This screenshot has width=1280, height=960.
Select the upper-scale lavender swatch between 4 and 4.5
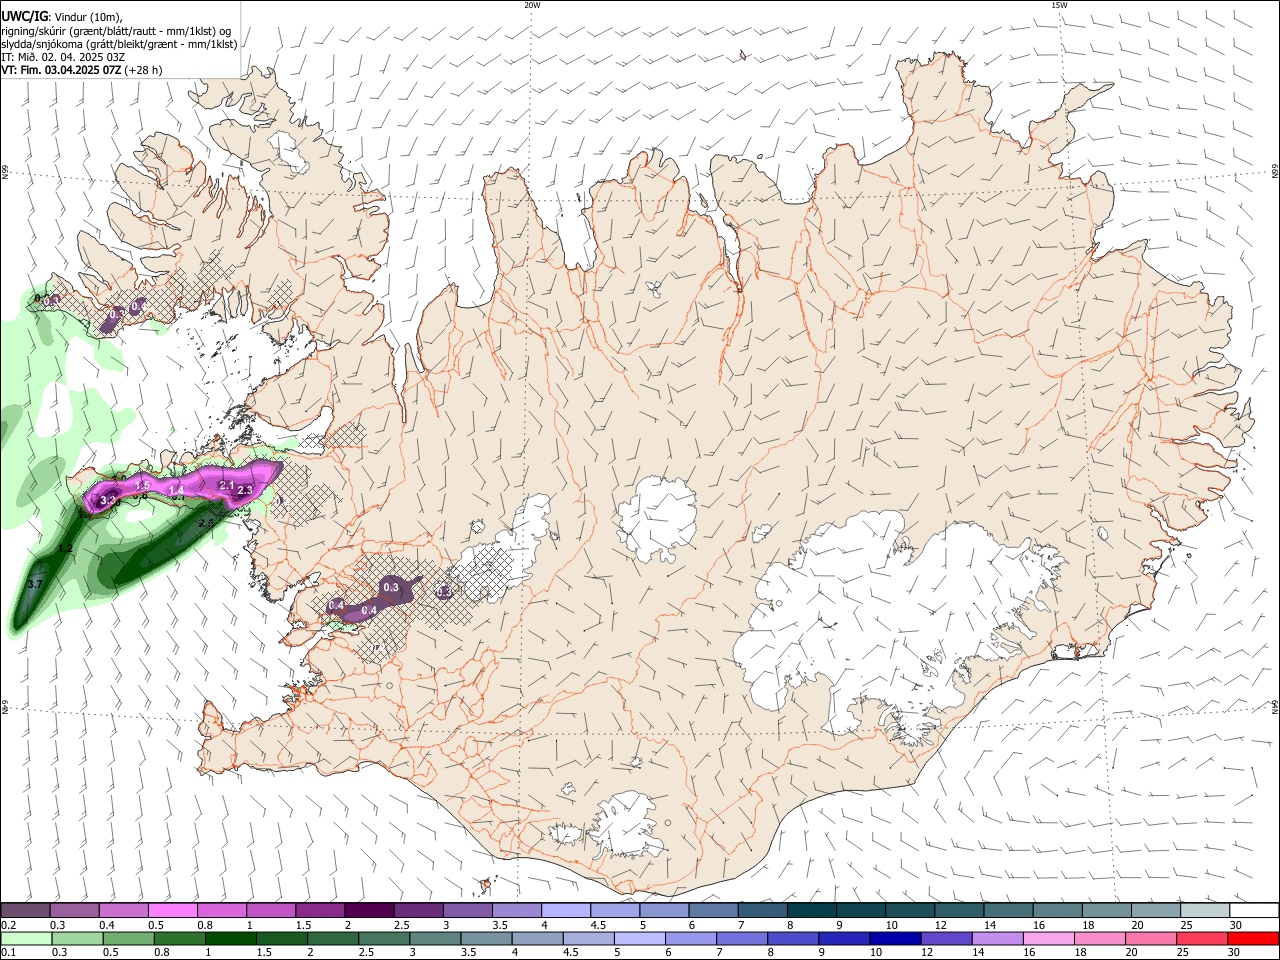[x=565, y=911]
